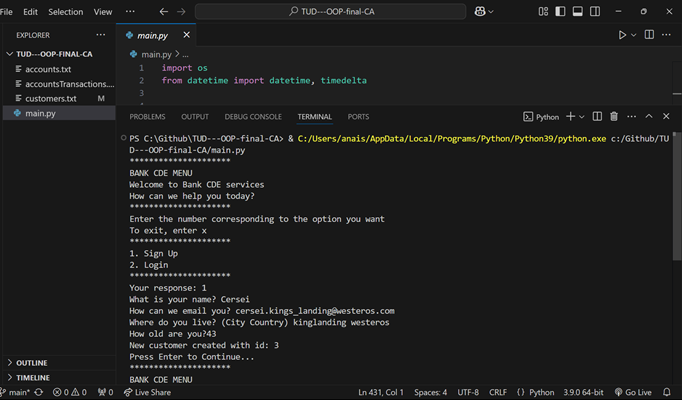Toggle primary side bar visibility
Viewport: 682px width, 400px height.
point(560,12)
